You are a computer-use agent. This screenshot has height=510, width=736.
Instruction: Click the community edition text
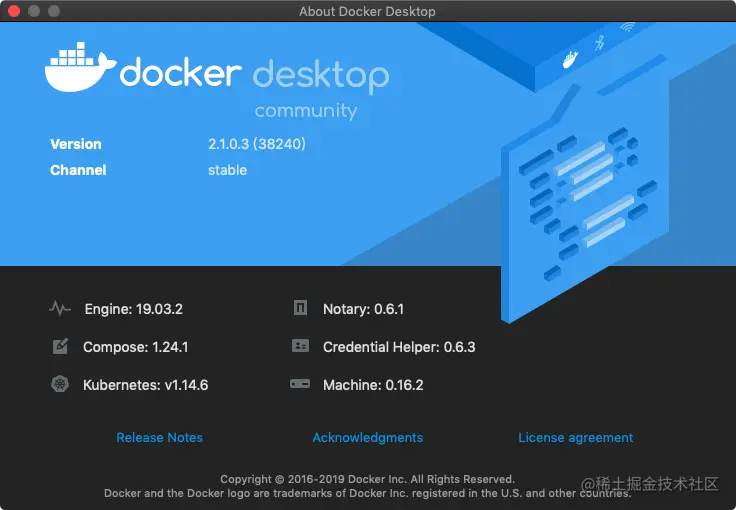coord(306,111)
